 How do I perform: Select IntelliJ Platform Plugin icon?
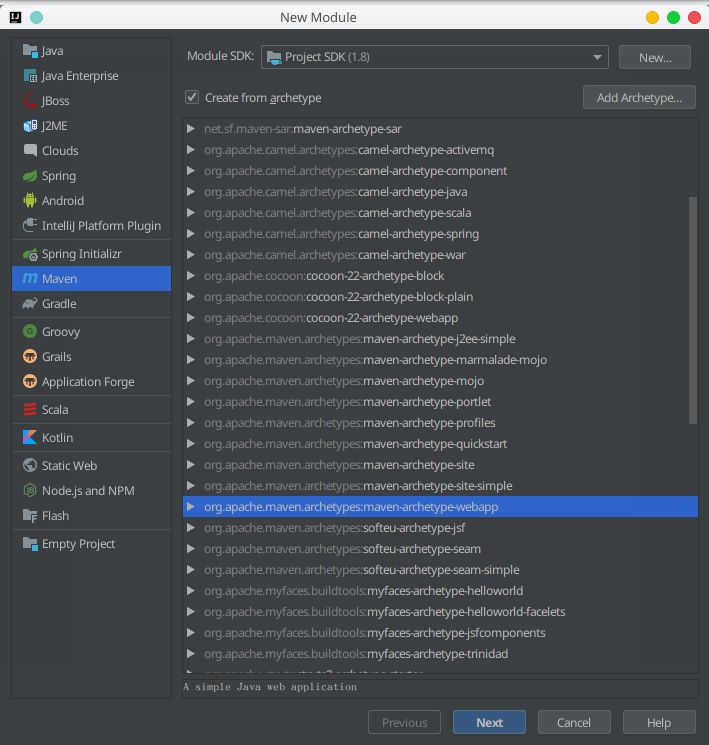(30, 225)
